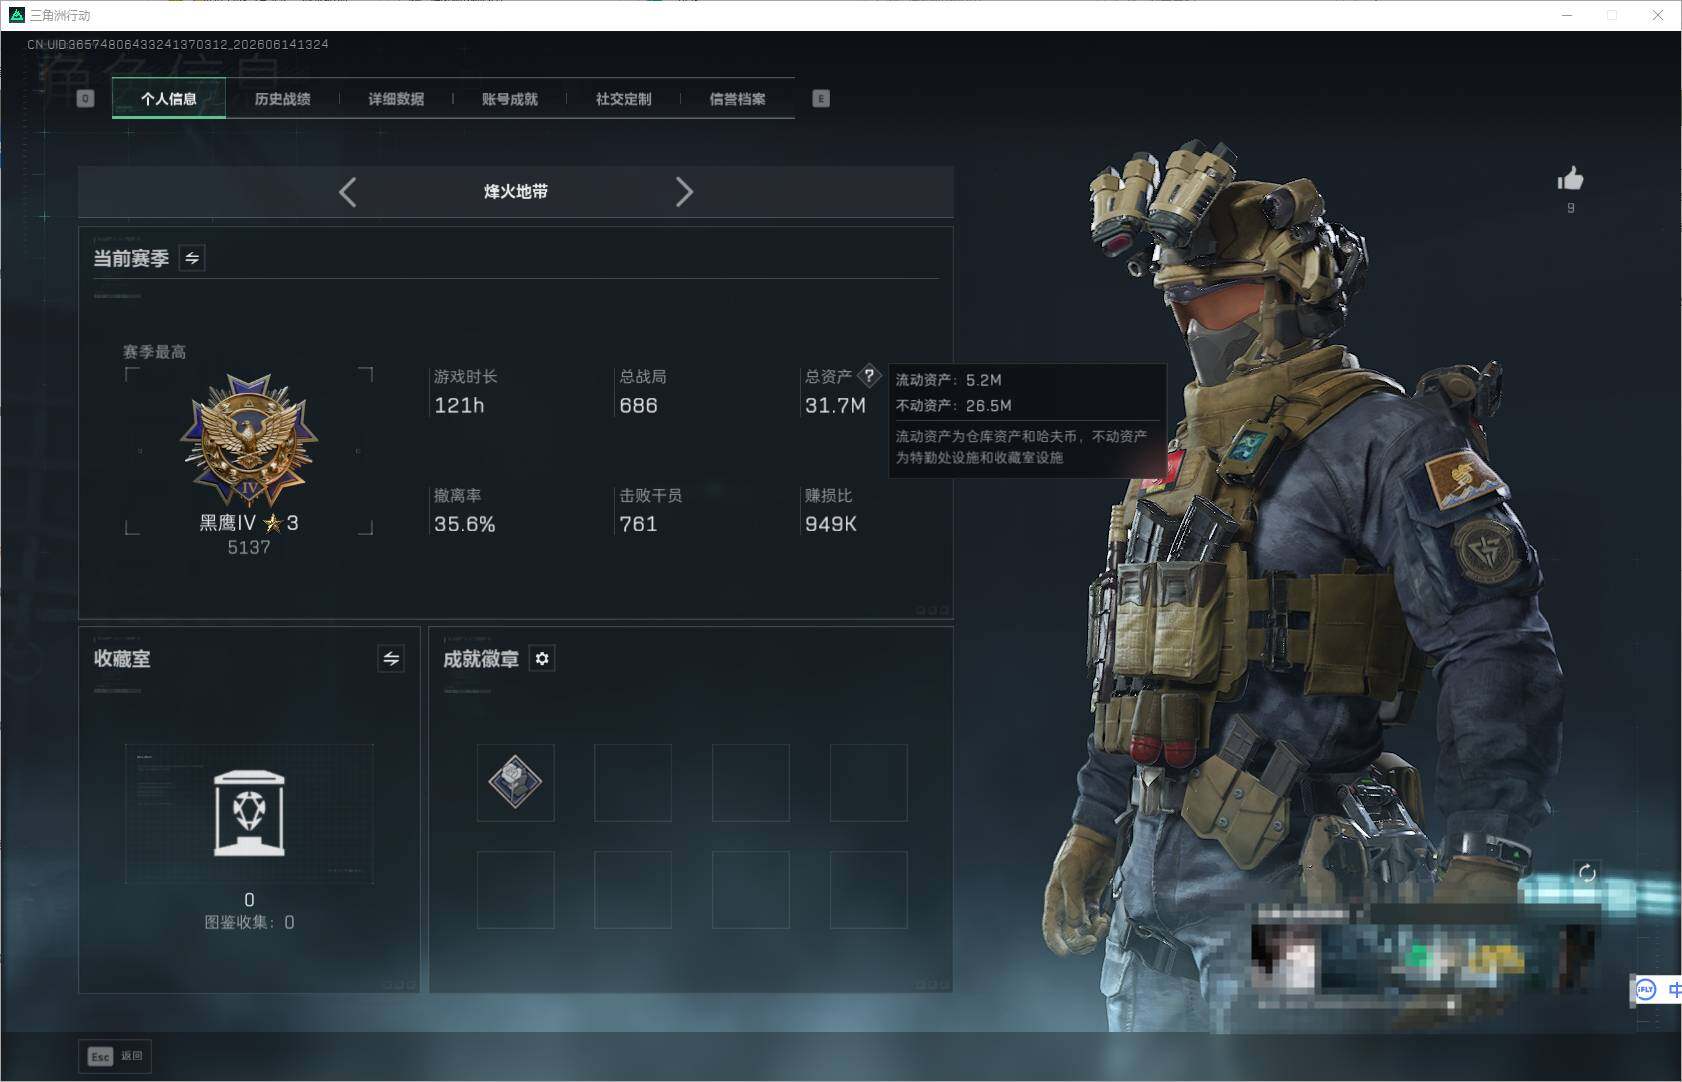This screenshot has width=1682, height=1082.
Task: Toggle the swap icon in 收藏室 panel
Action: point(391,658)
